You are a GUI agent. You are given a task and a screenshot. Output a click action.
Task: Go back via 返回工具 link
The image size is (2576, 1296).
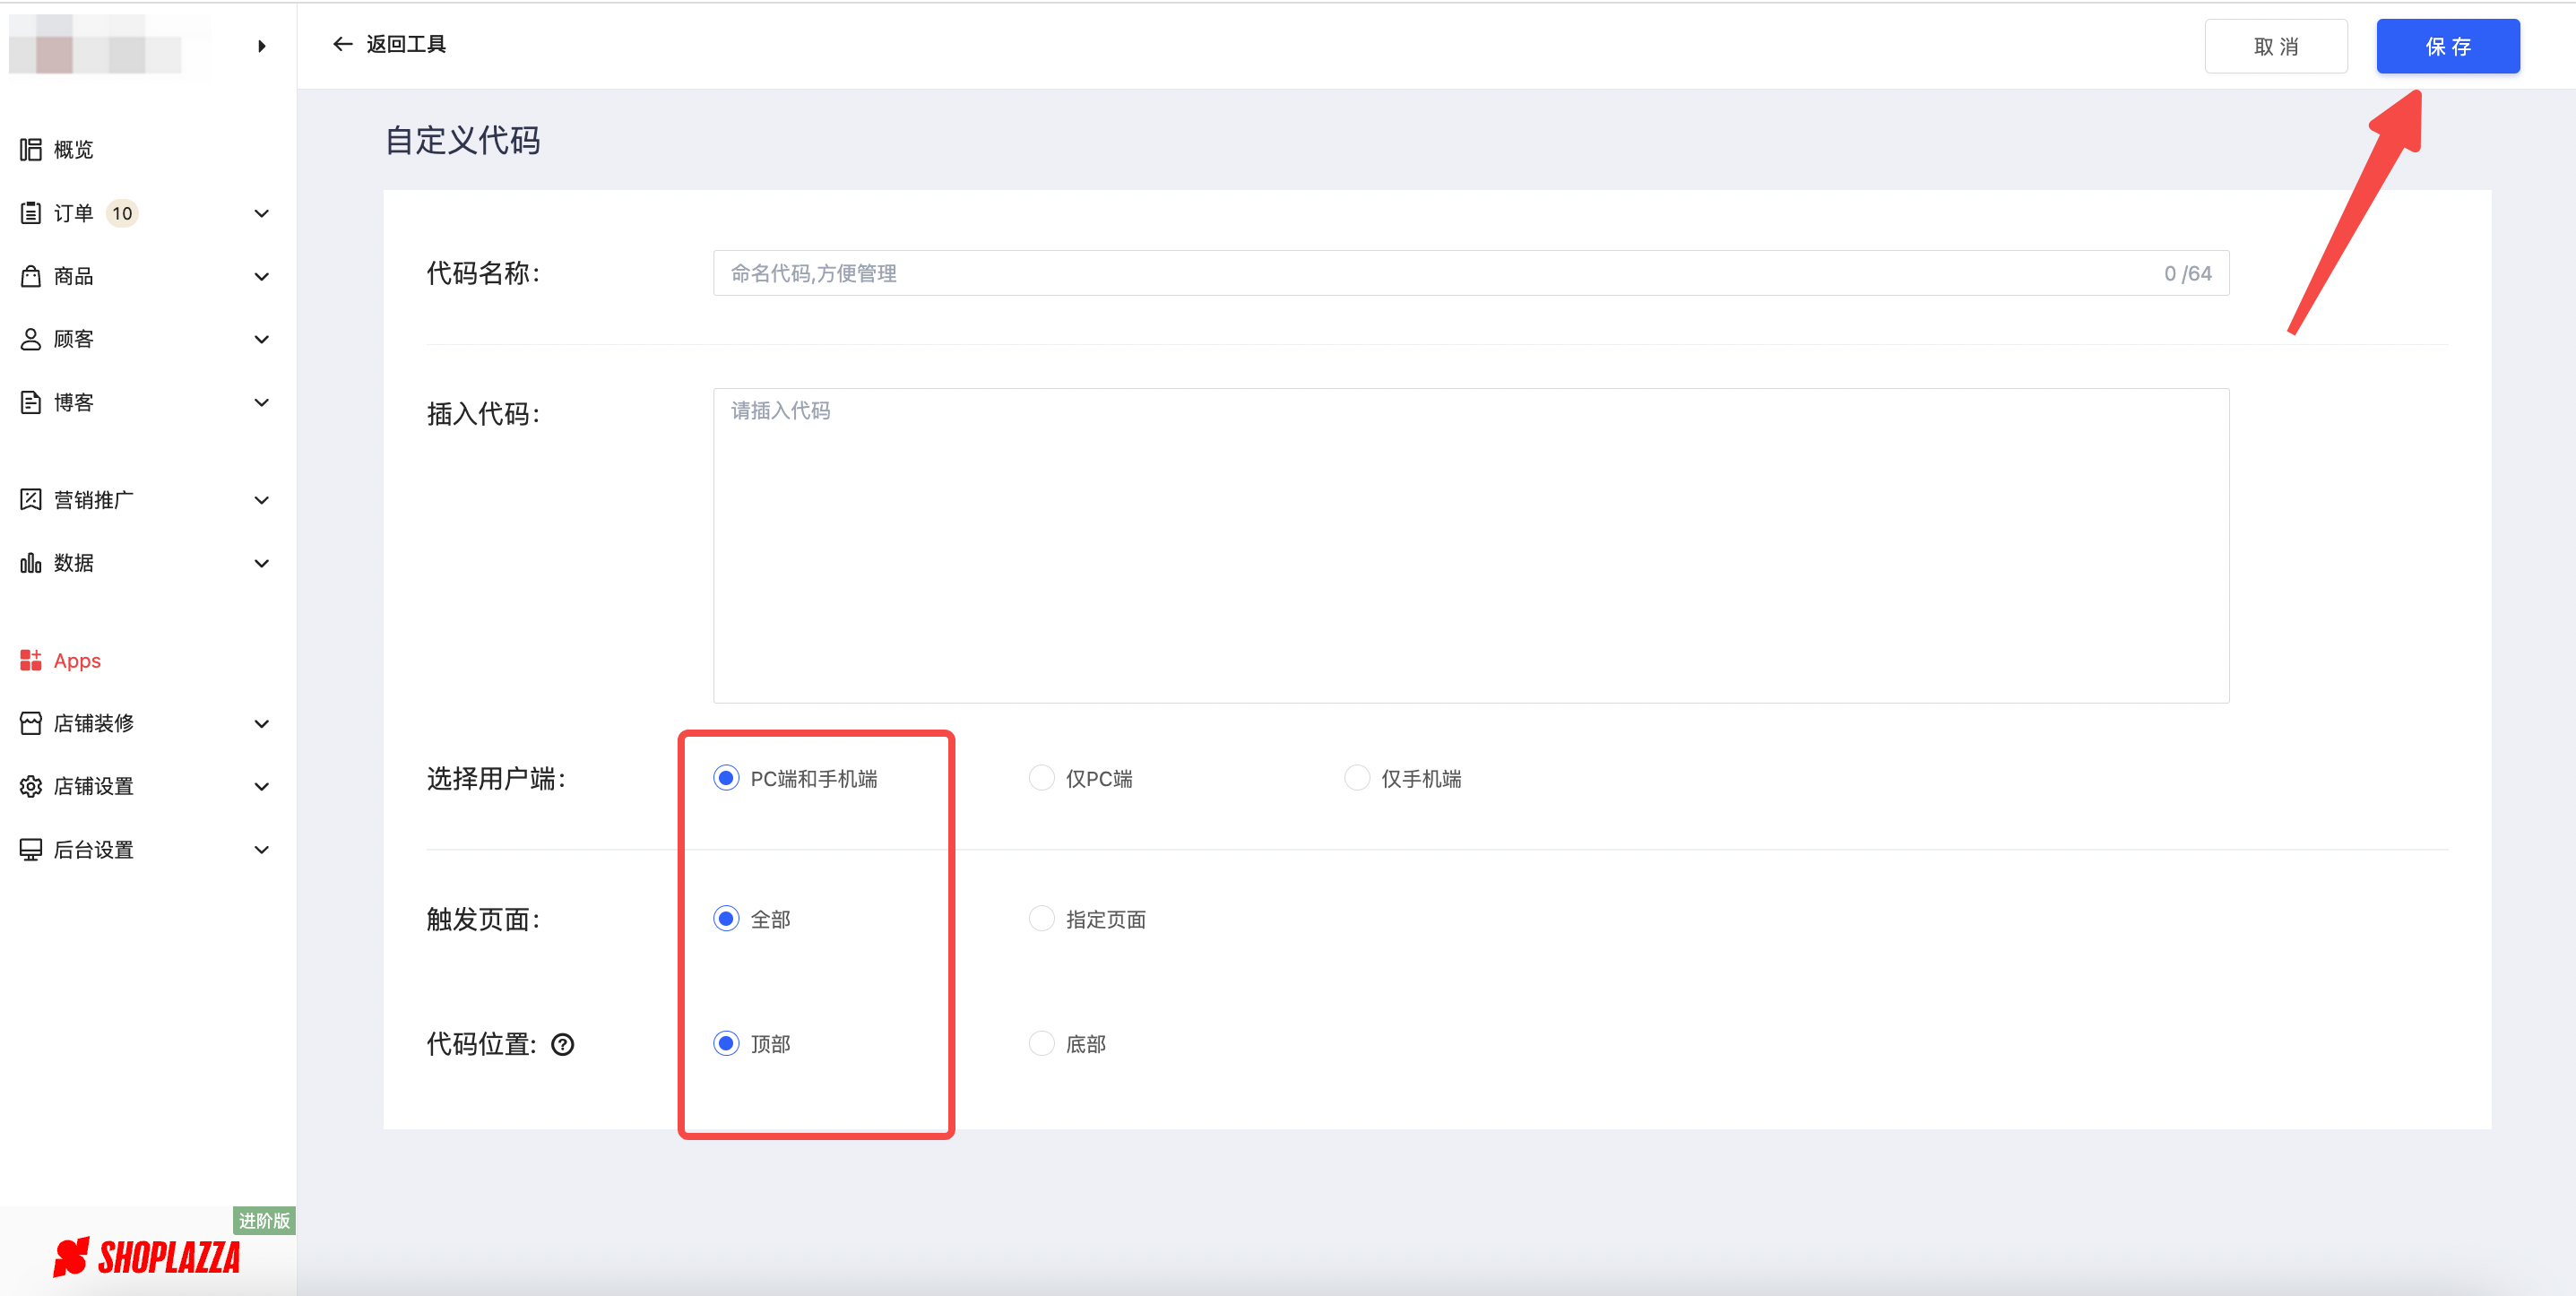tap(406, 44)
